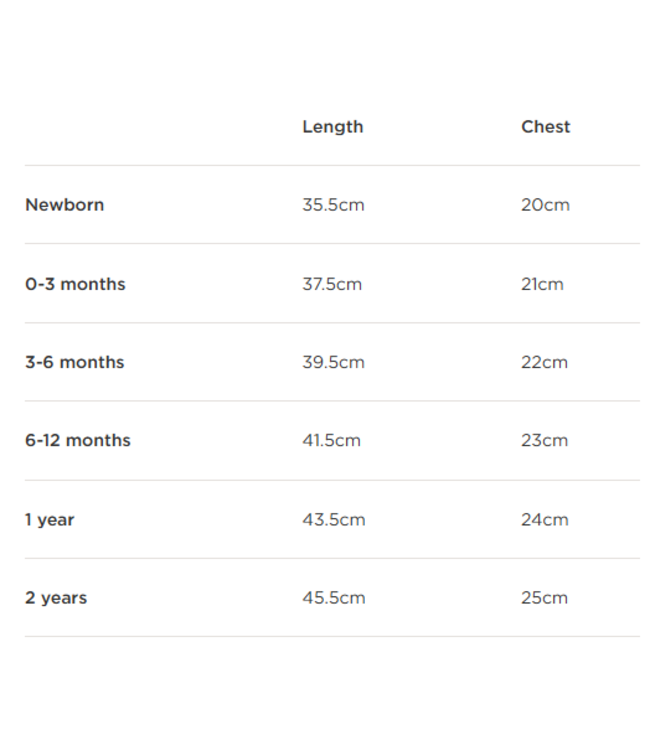This screenshot has height=750, width=650.
Task: Select the 1 year row label
Action: [x=49, y=520]
